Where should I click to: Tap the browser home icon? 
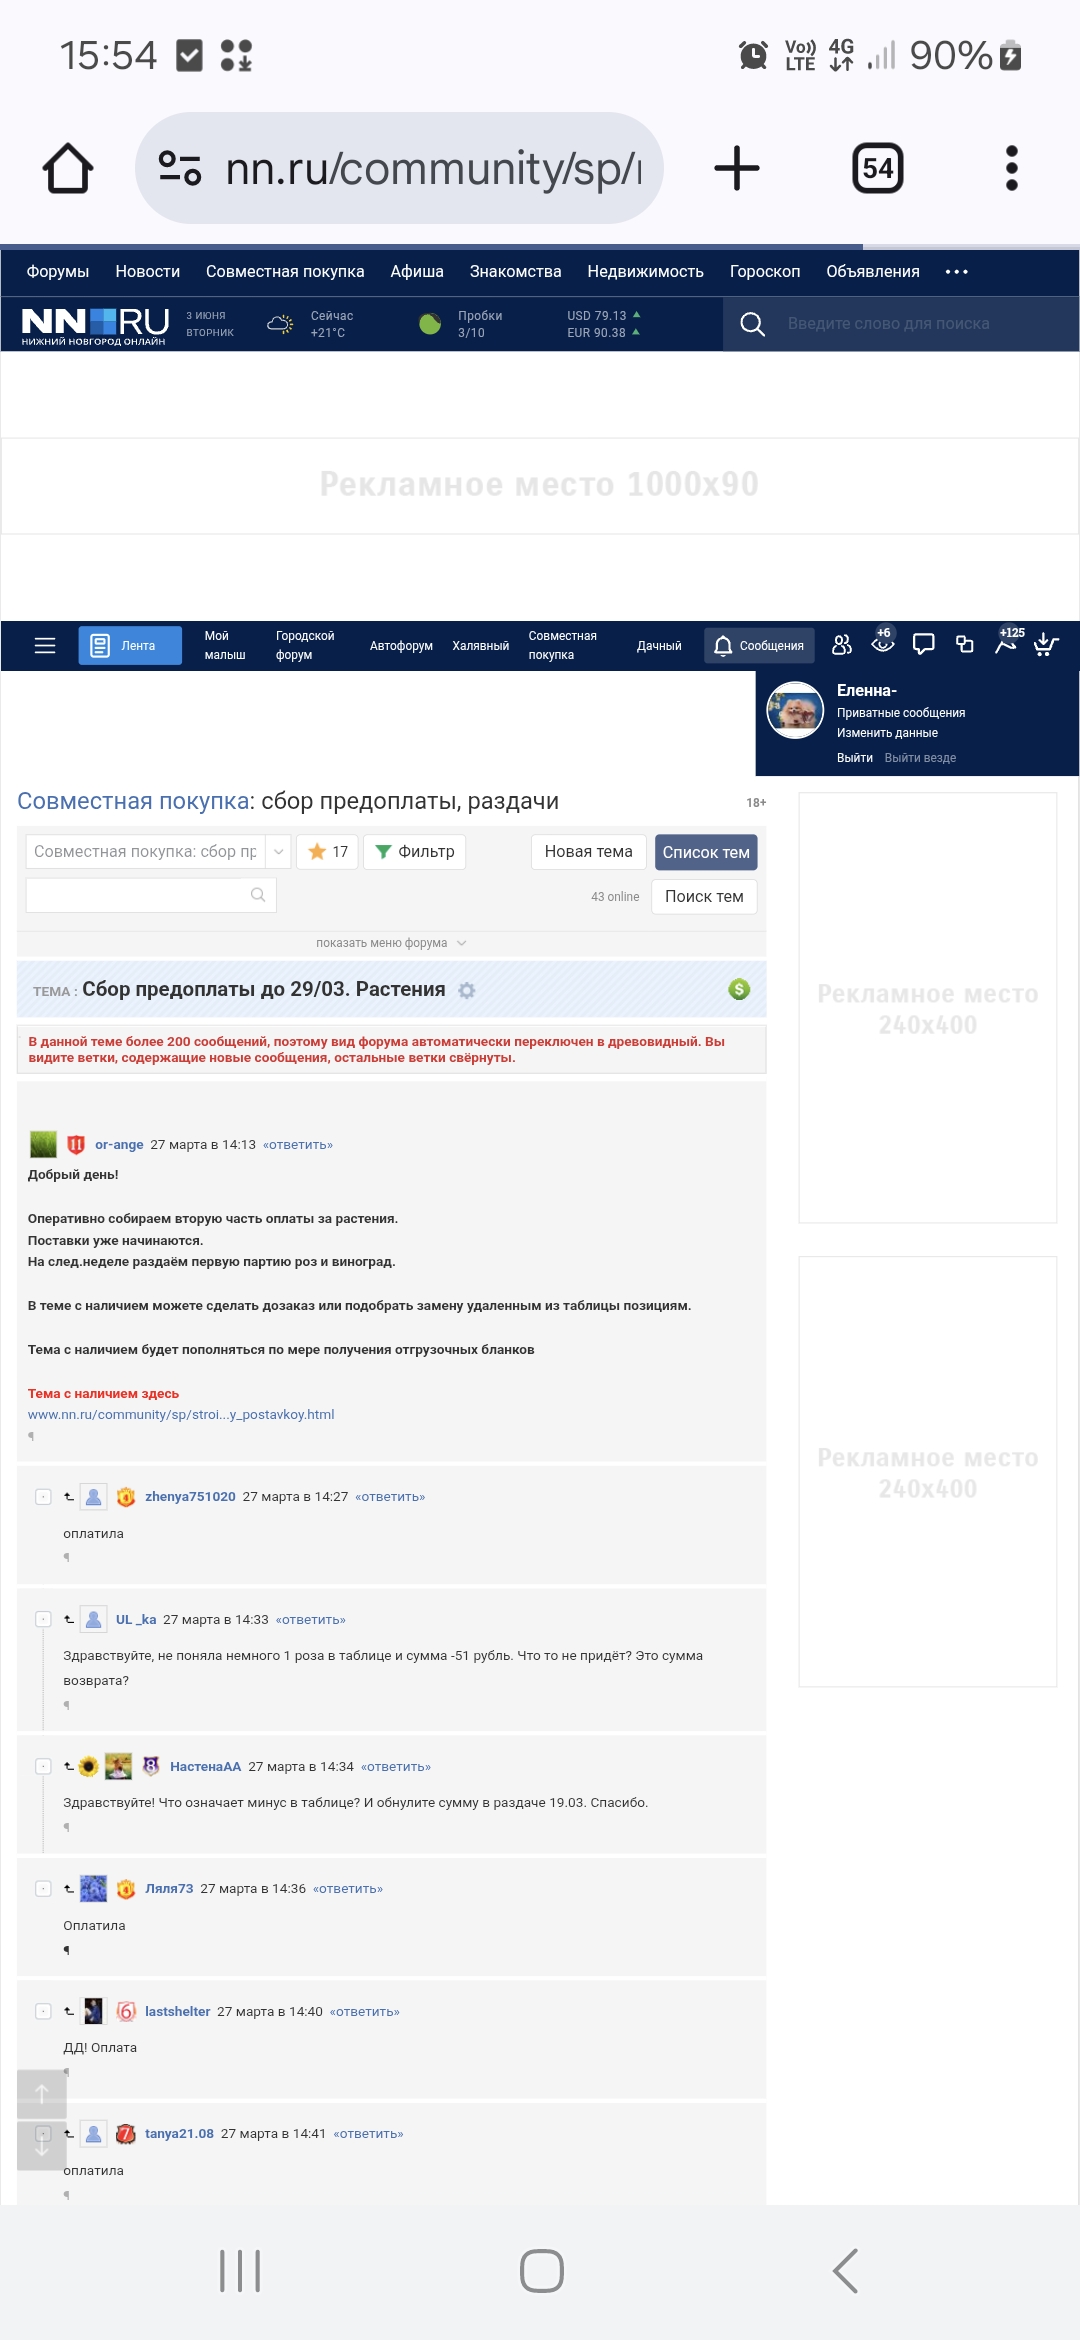[68, 168]
